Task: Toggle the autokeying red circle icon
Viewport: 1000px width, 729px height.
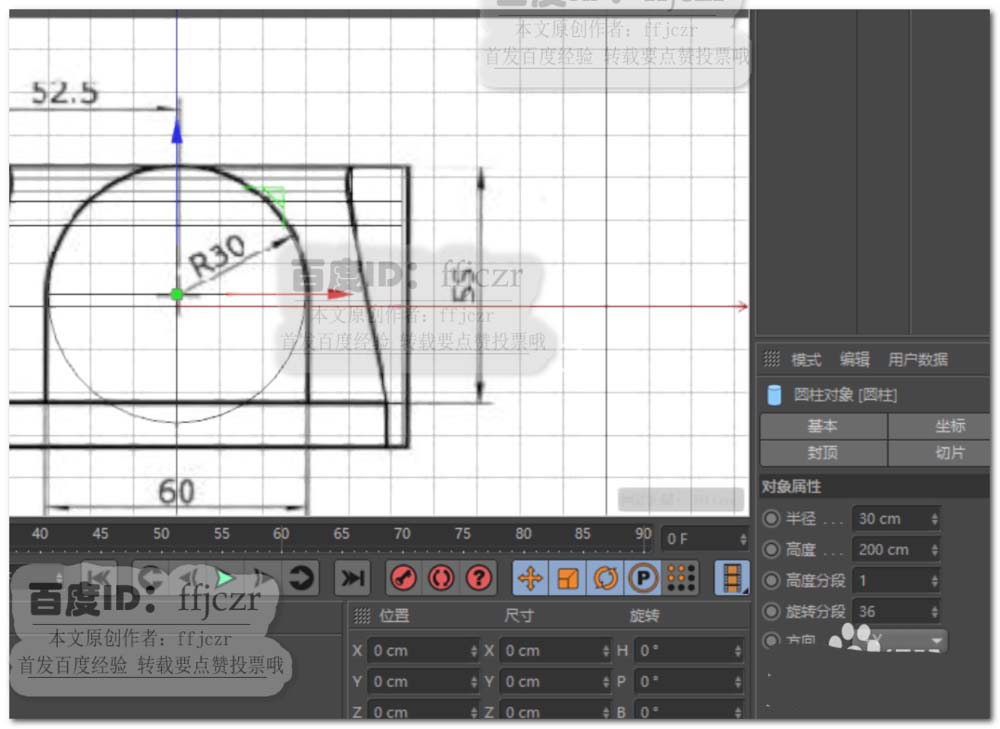Action: (441, 578)
